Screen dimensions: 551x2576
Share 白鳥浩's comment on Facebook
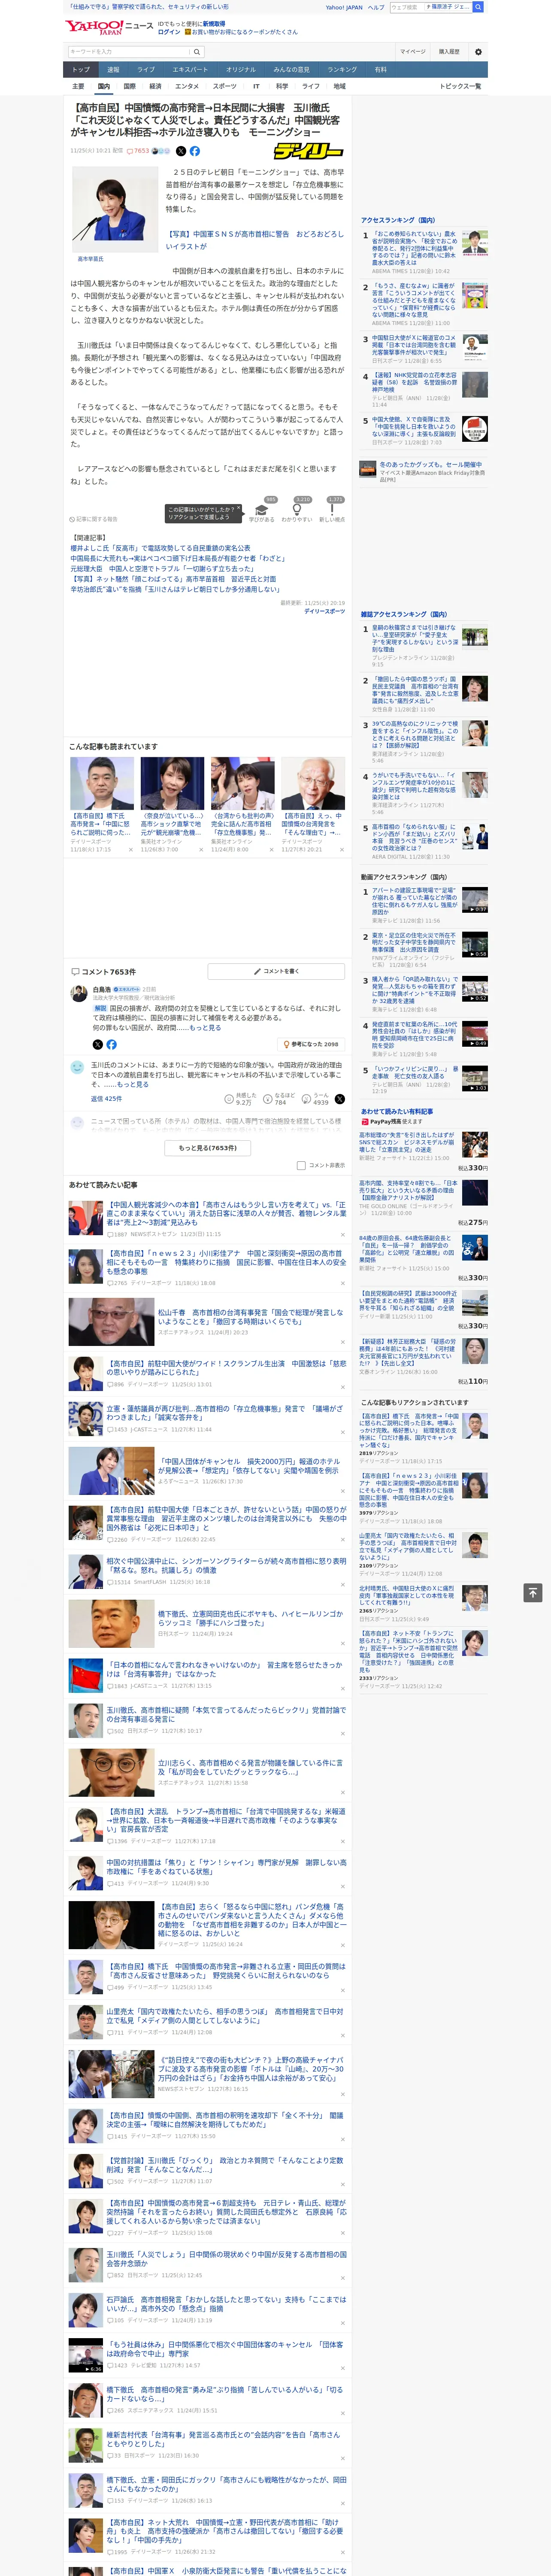click(x=111, y=1044)
